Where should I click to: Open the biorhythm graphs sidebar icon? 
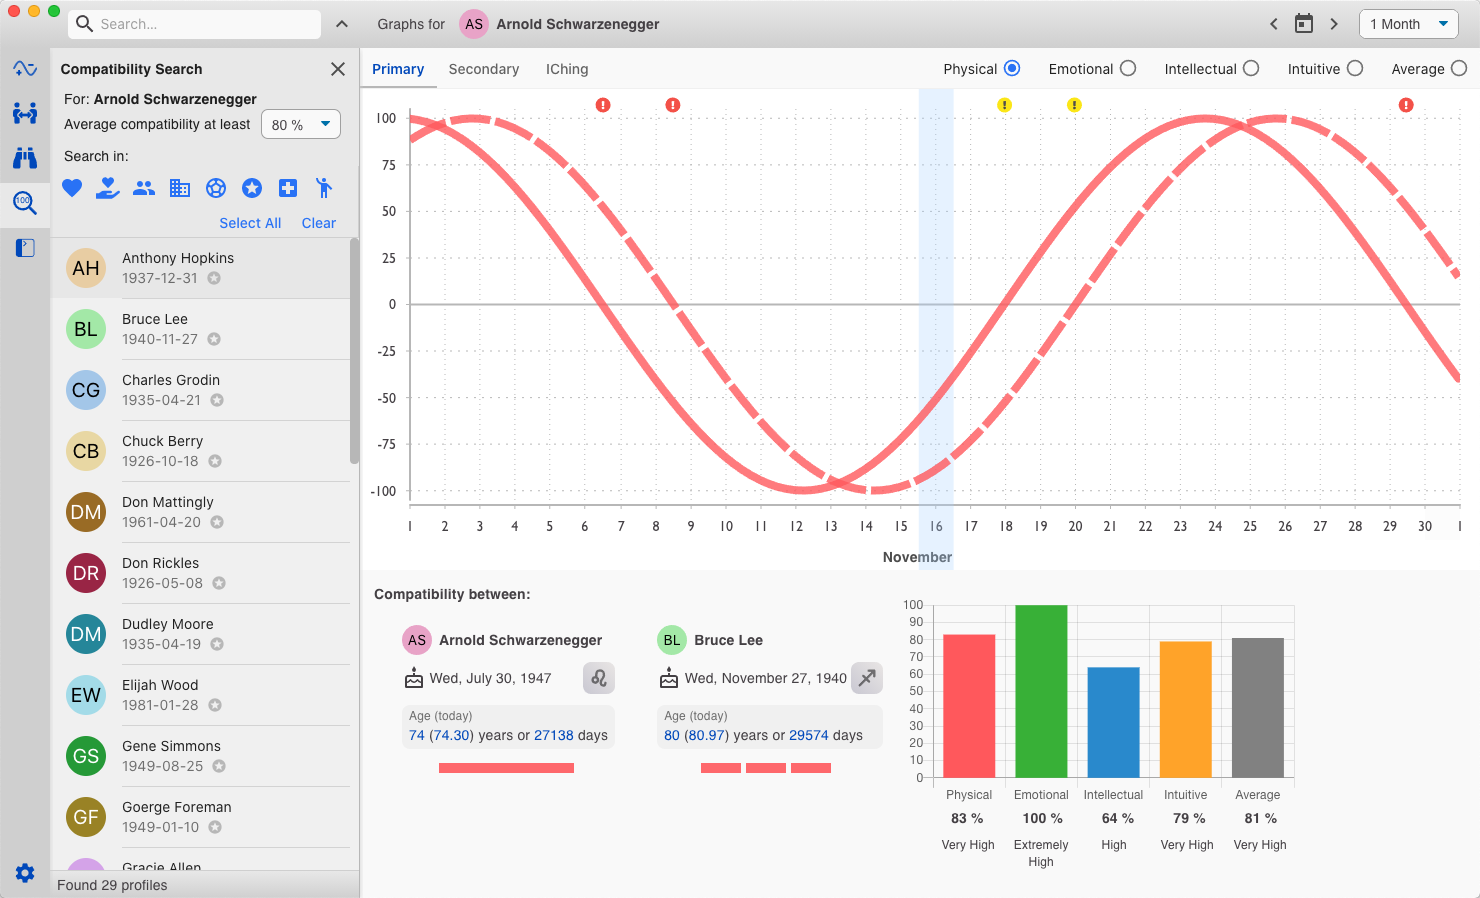(25, 69)
